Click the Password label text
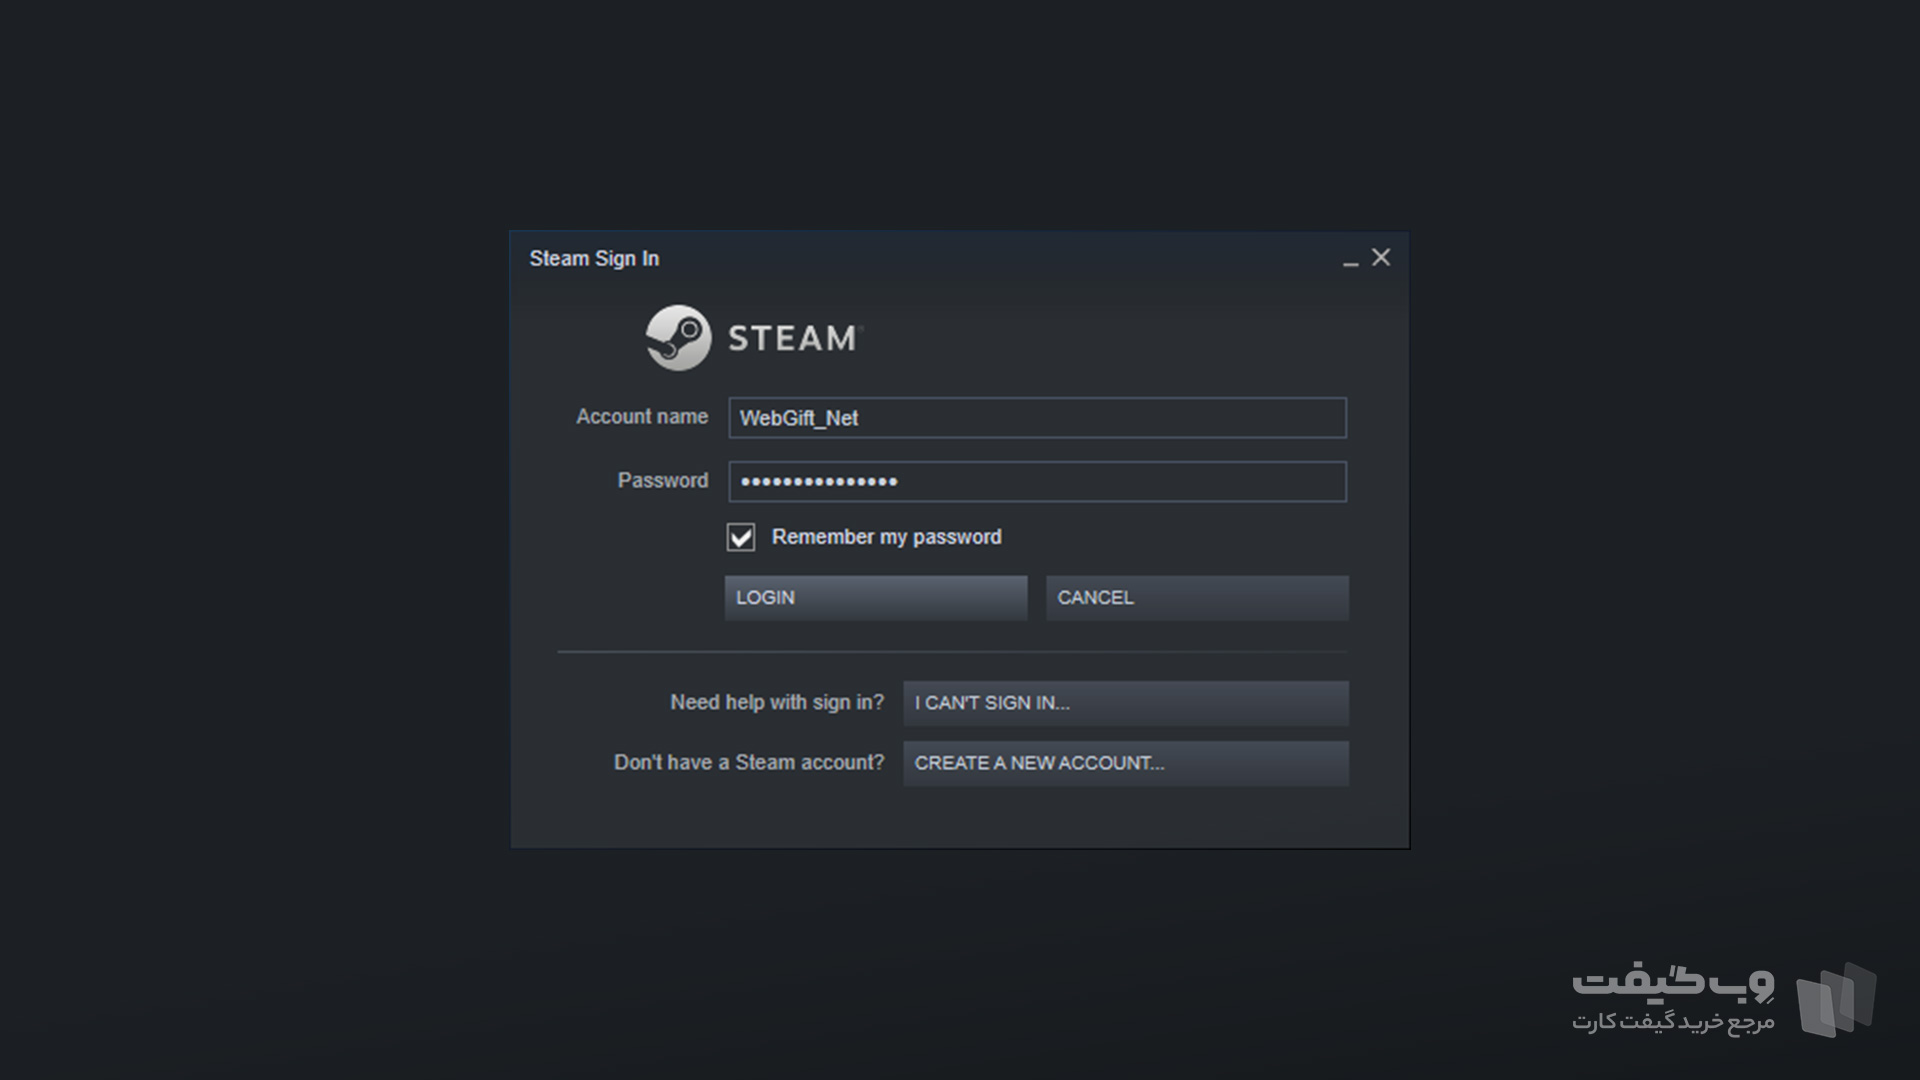 pos(663,481)
